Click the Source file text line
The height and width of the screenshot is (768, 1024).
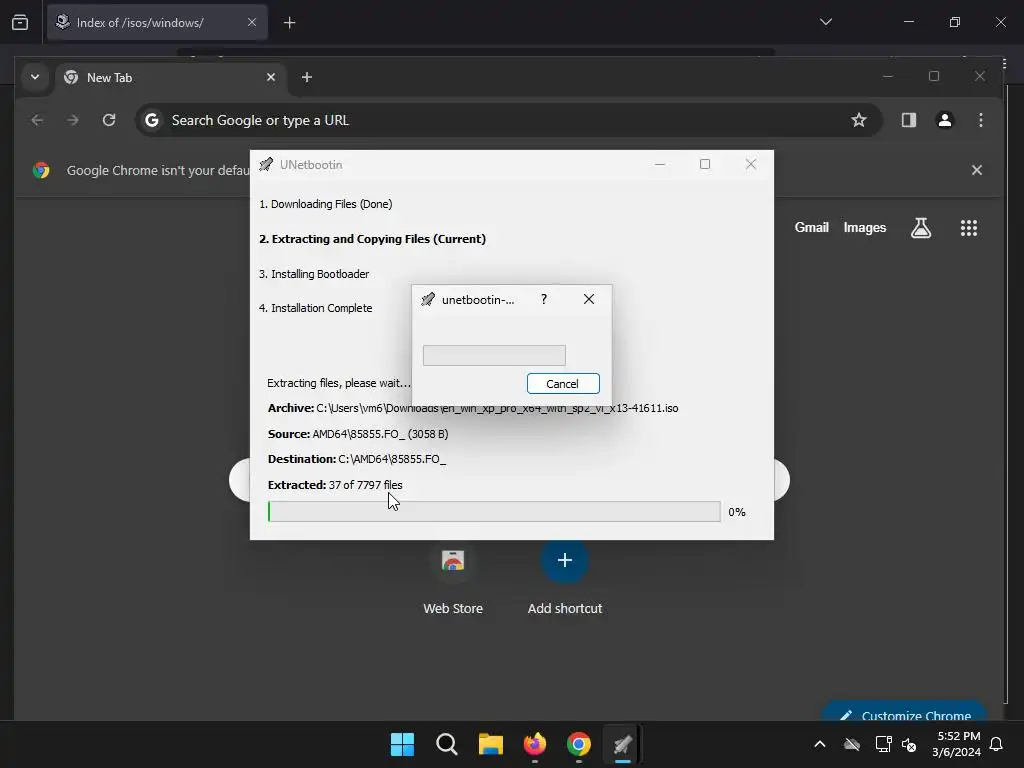pos(358,434)
